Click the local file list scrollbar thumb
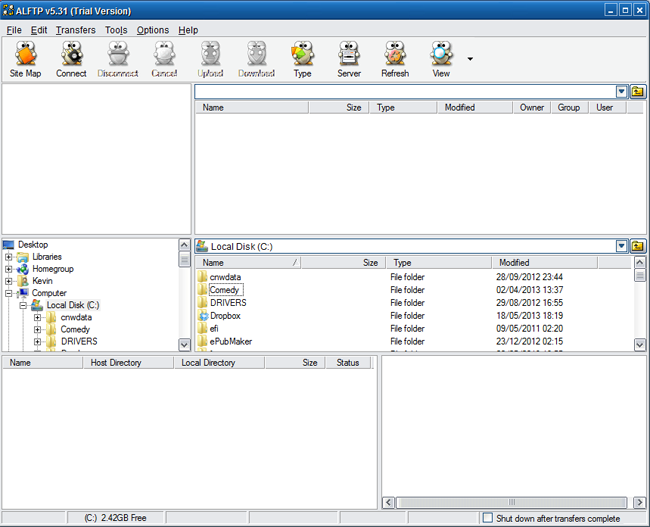 click(x=640, y=275)
